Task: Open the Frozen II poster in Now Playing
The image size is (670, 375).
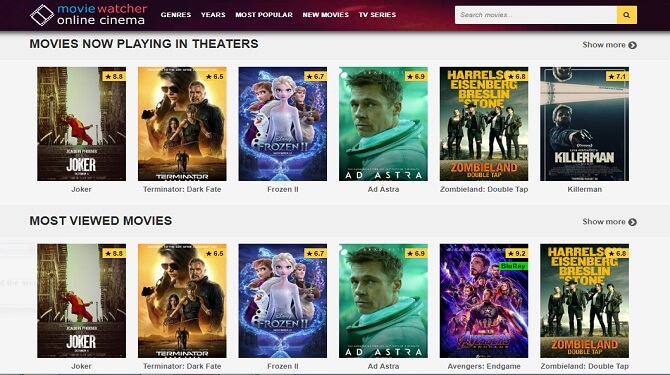Action: 282,124
